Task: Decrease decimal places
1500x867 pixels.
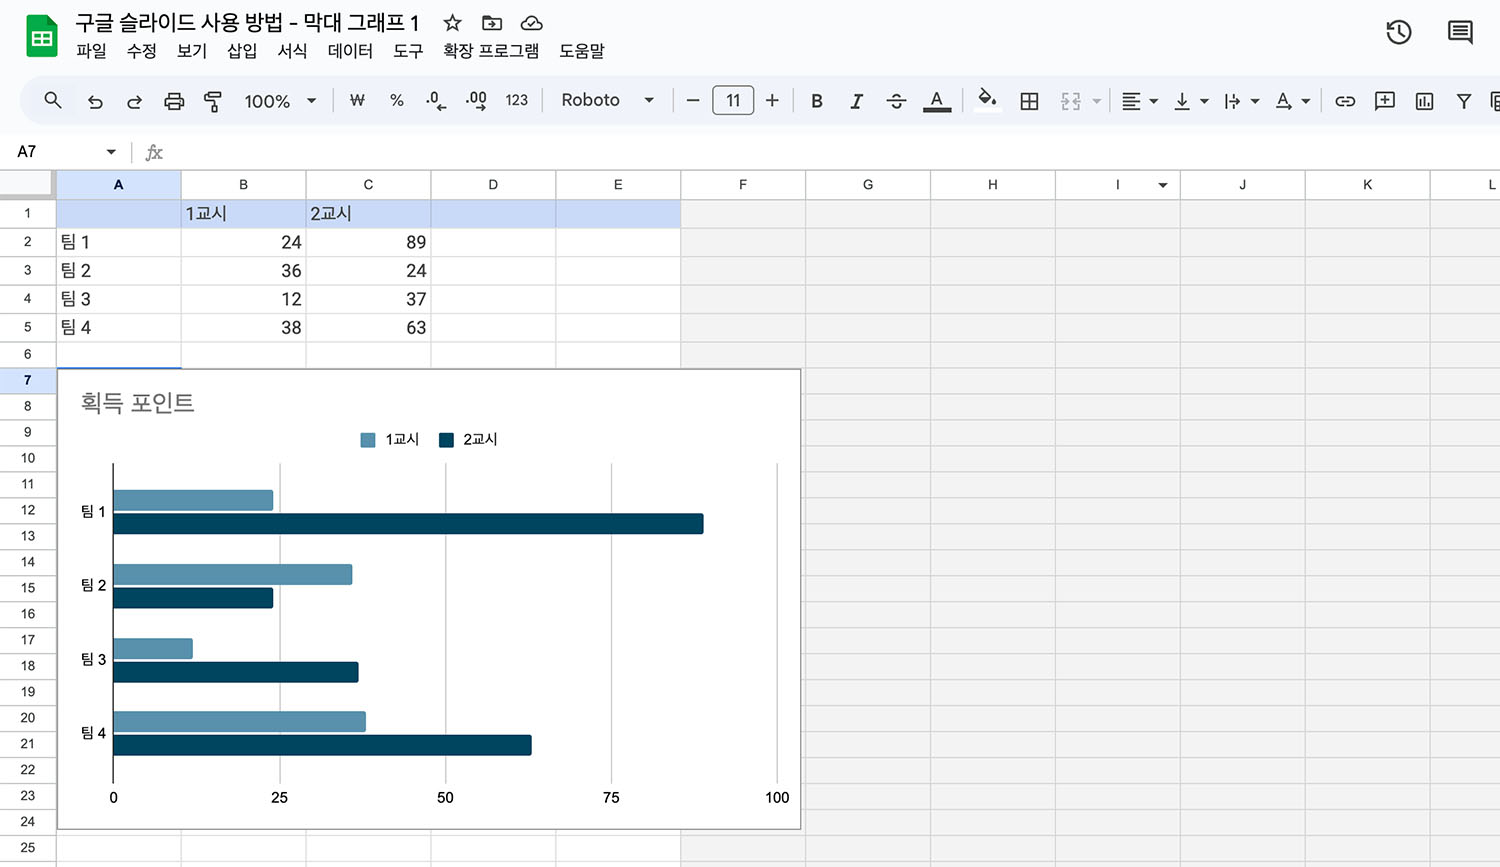Action: [436, 101]
